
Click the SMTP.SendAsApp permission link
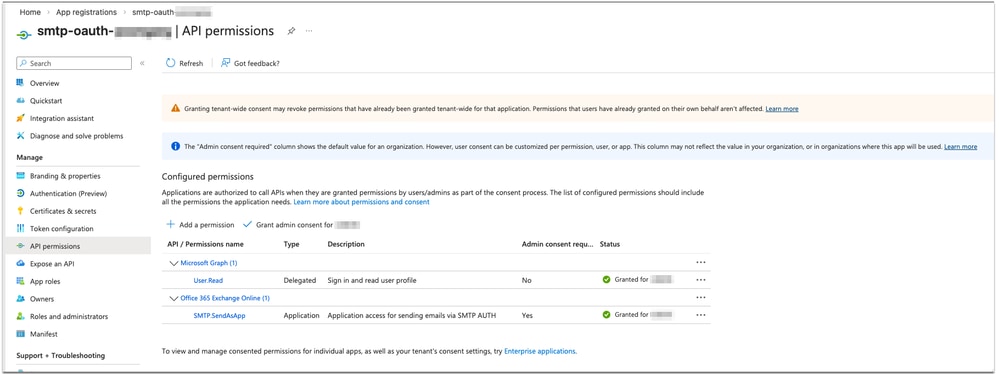(219, 315)
